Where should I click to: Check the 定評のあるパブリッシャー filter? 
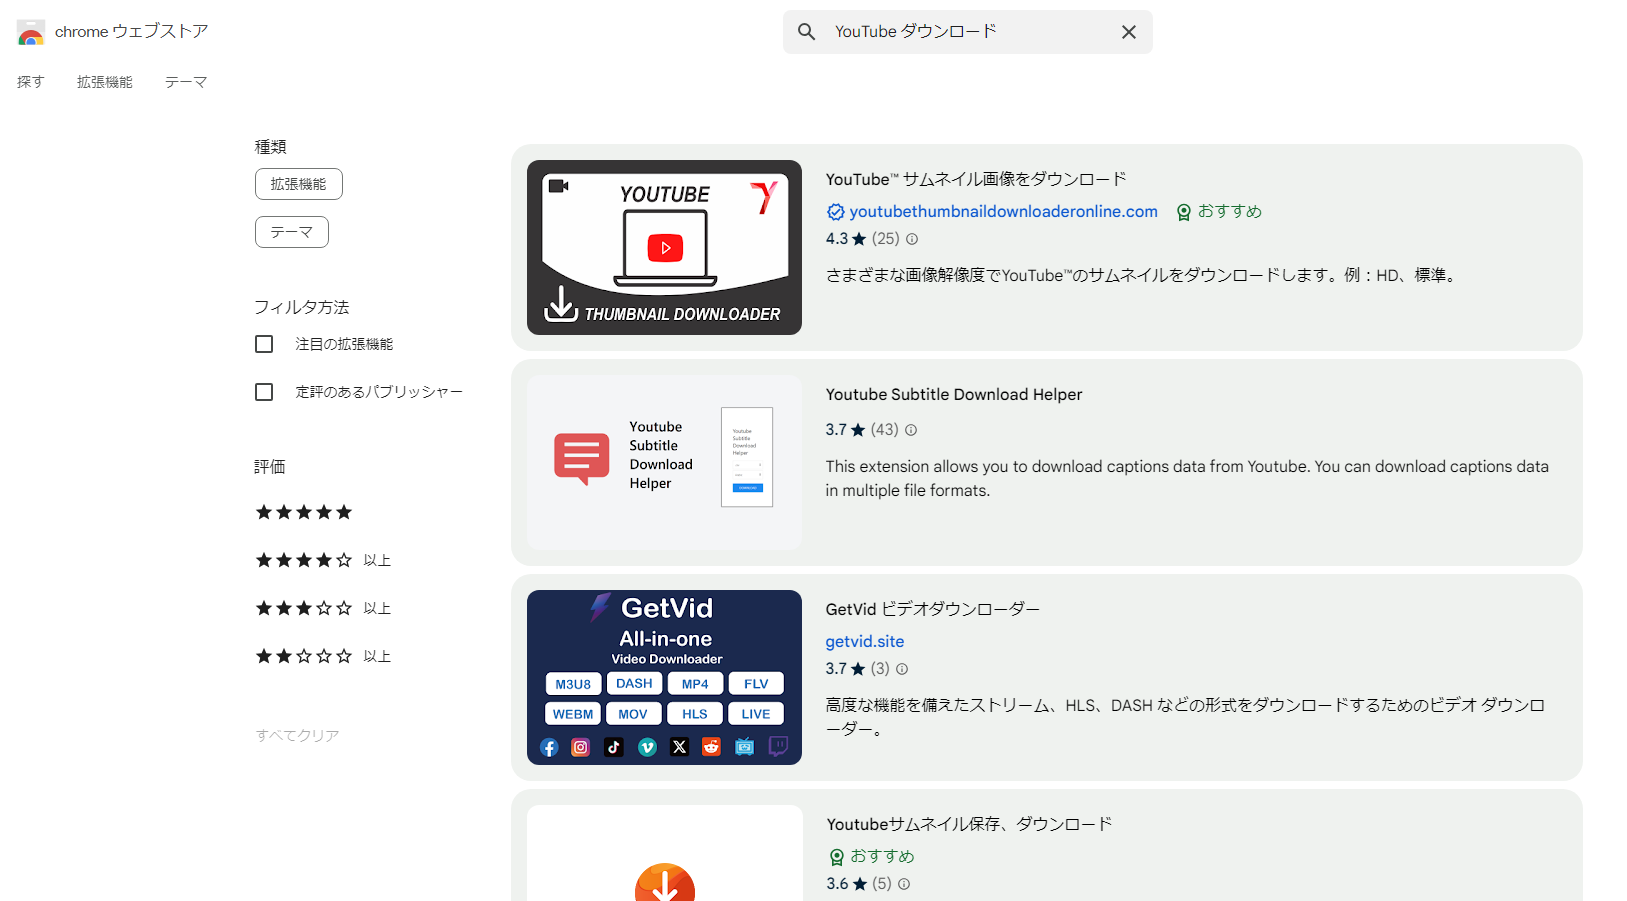point(264,391)
